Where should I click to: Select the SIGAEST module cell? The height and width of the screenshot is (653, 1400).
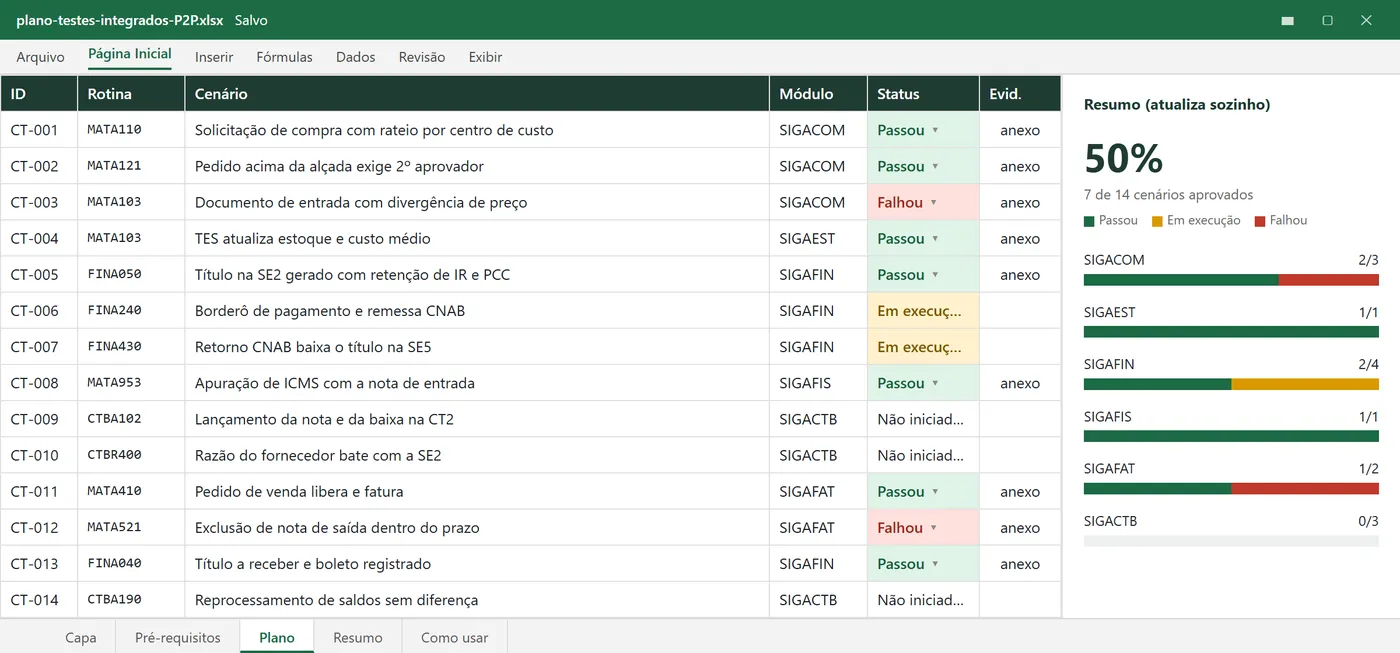(818, 238)
